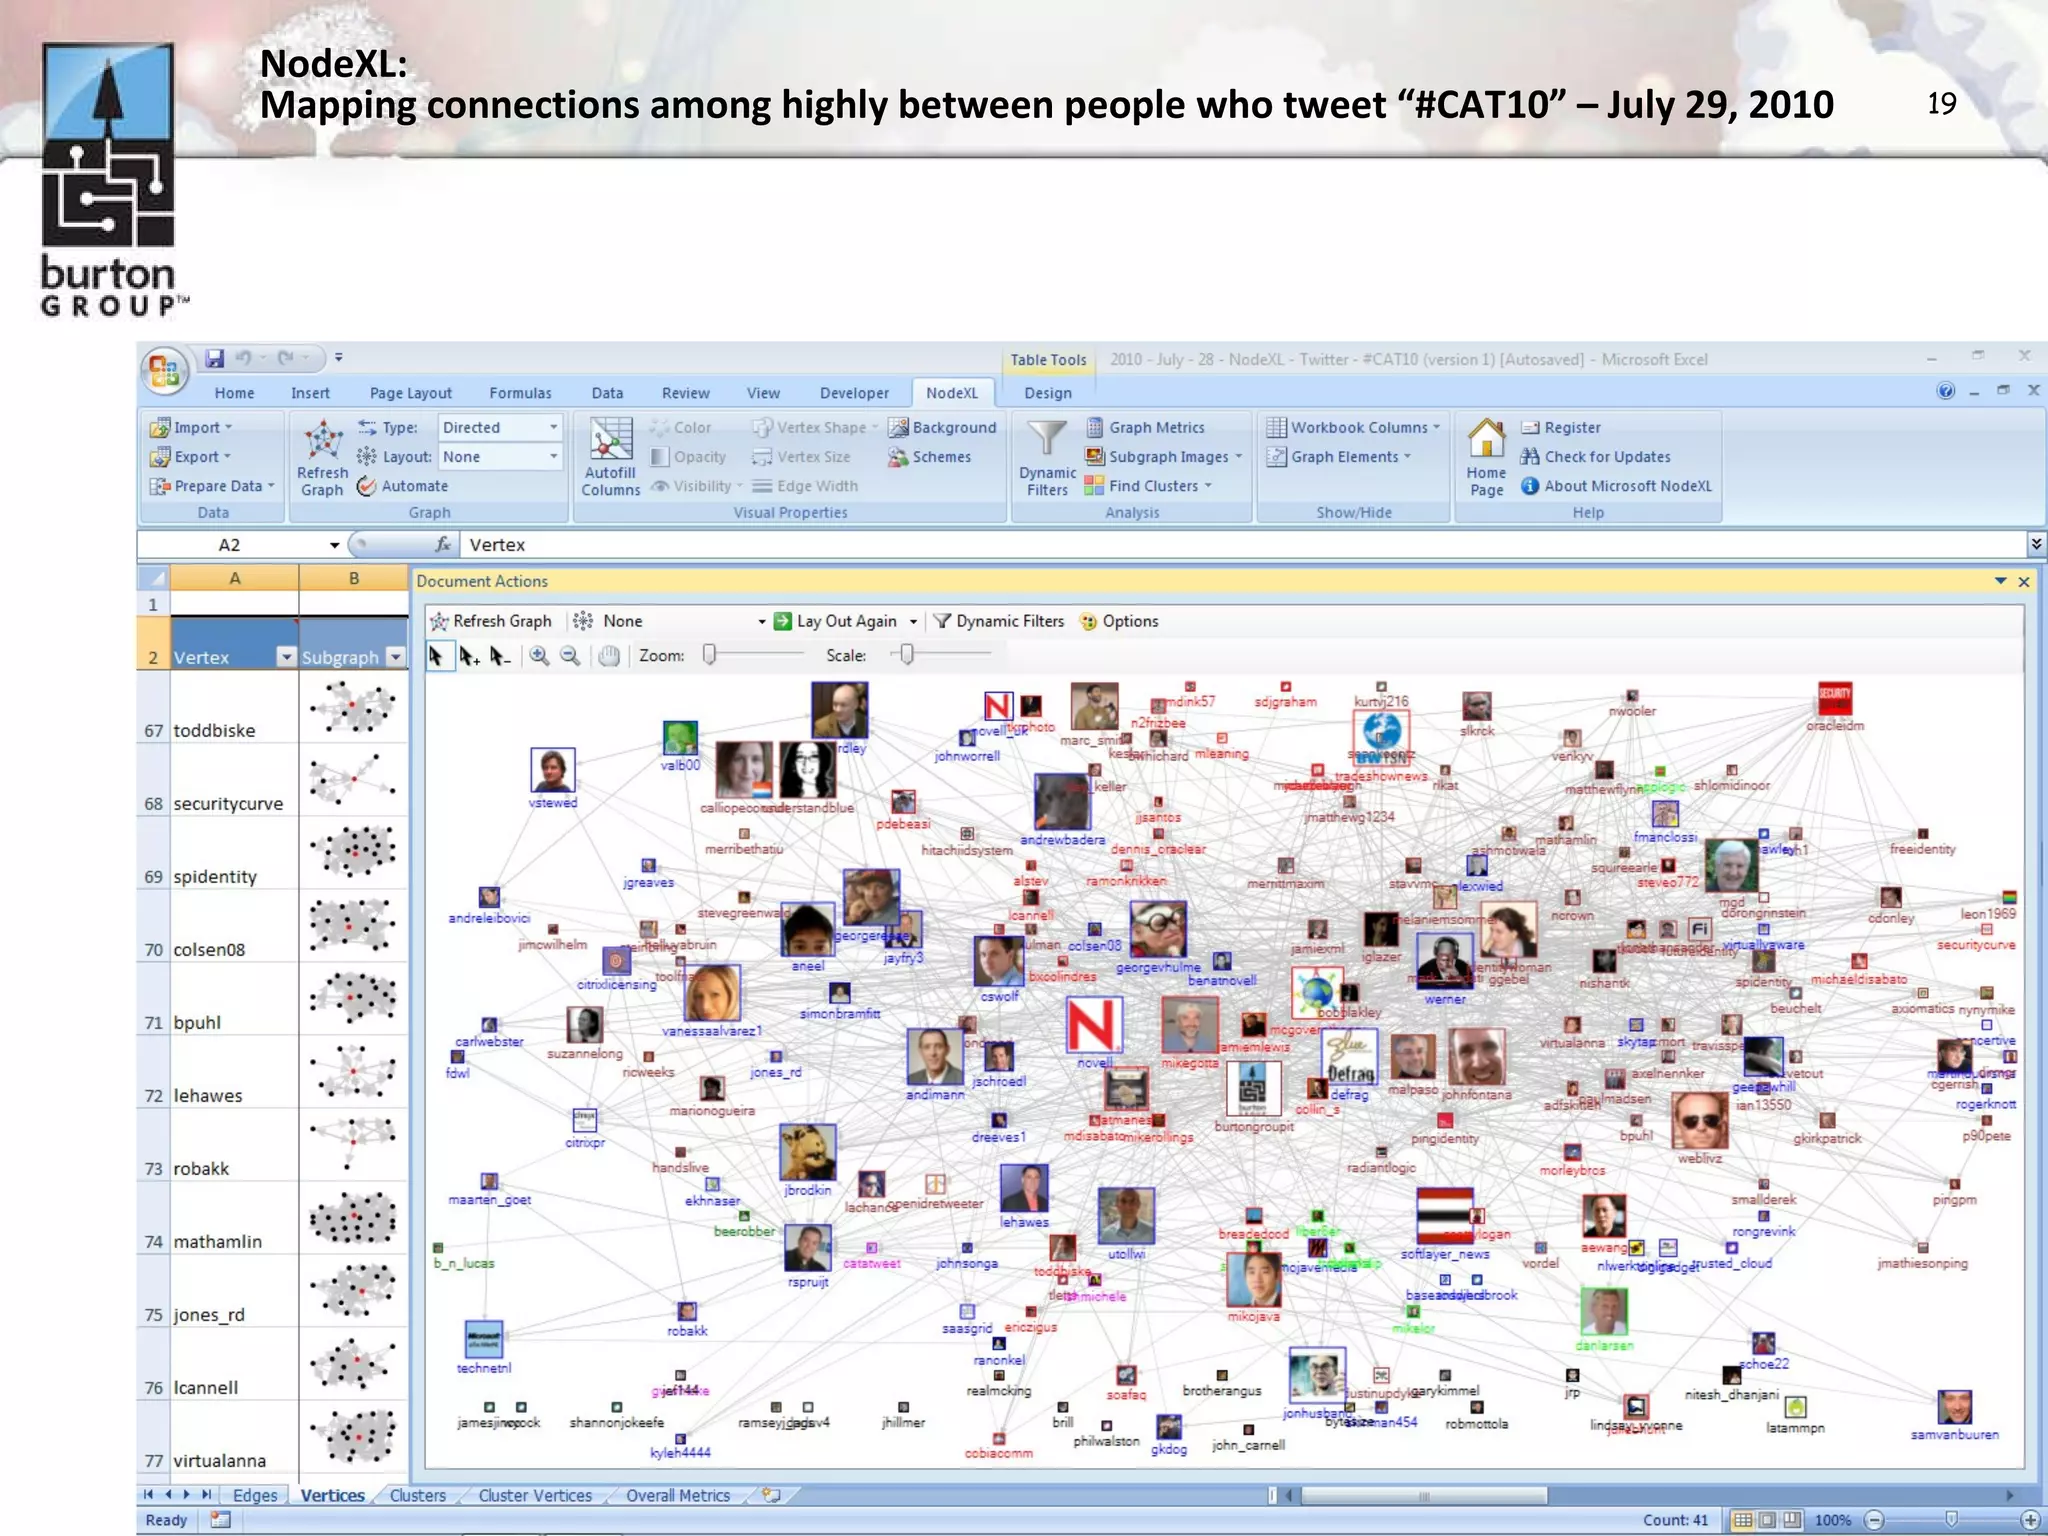
Task: Click the Schemes icon
Action: [x=897, y=457]
